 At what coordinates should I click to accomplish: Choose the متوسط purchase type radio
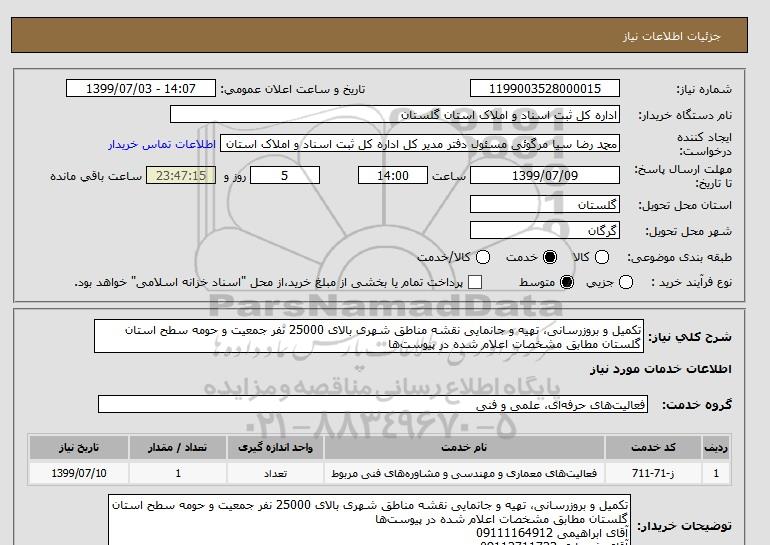point(567,282)
